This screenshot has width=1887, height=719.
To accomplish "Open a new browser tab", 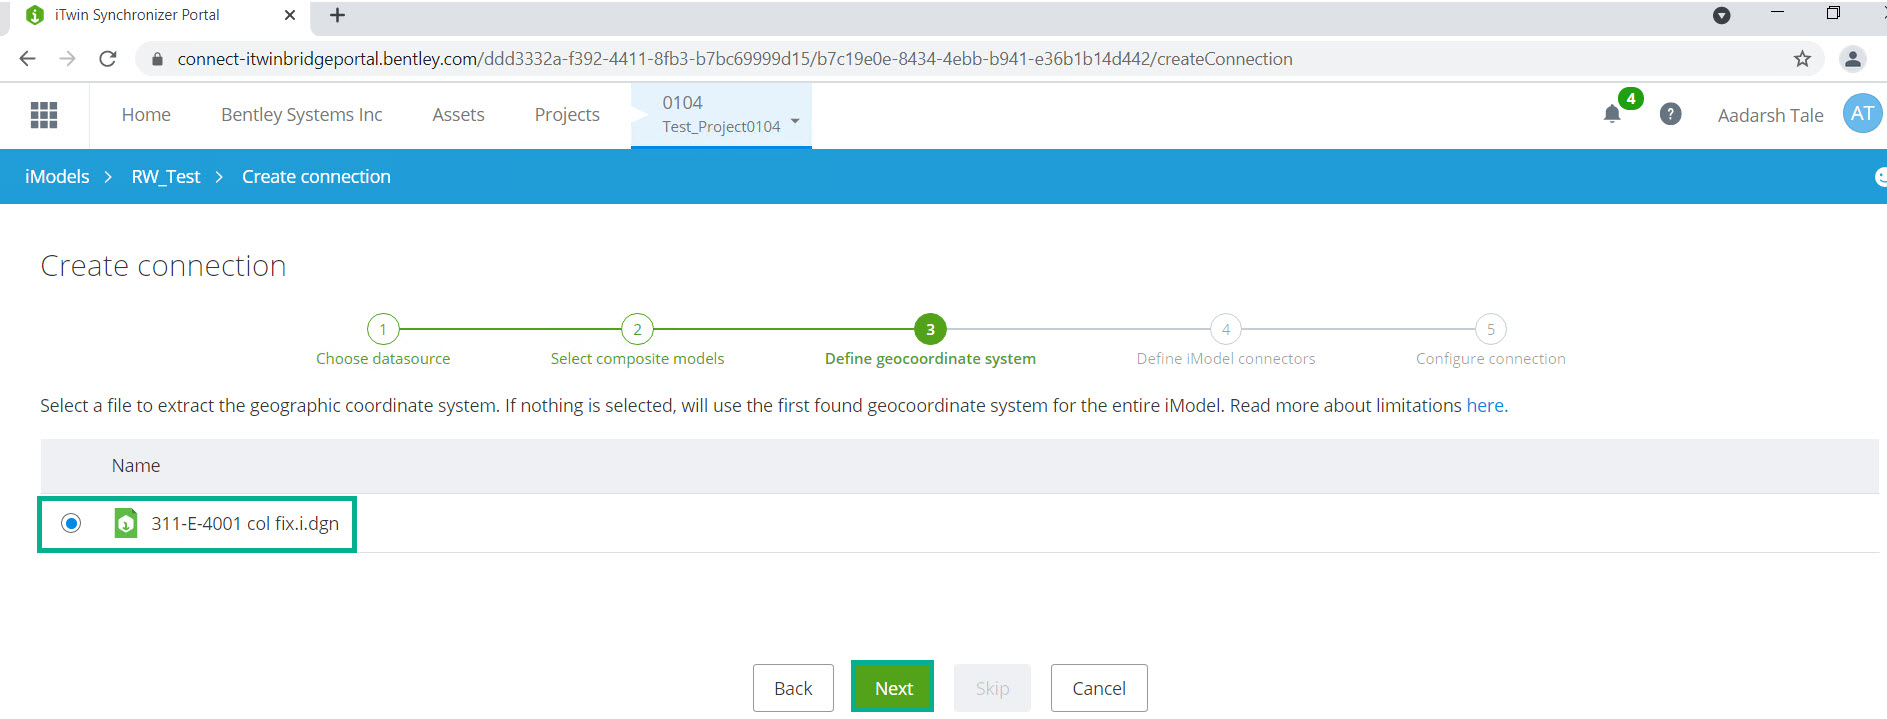I will click(337, 15).
